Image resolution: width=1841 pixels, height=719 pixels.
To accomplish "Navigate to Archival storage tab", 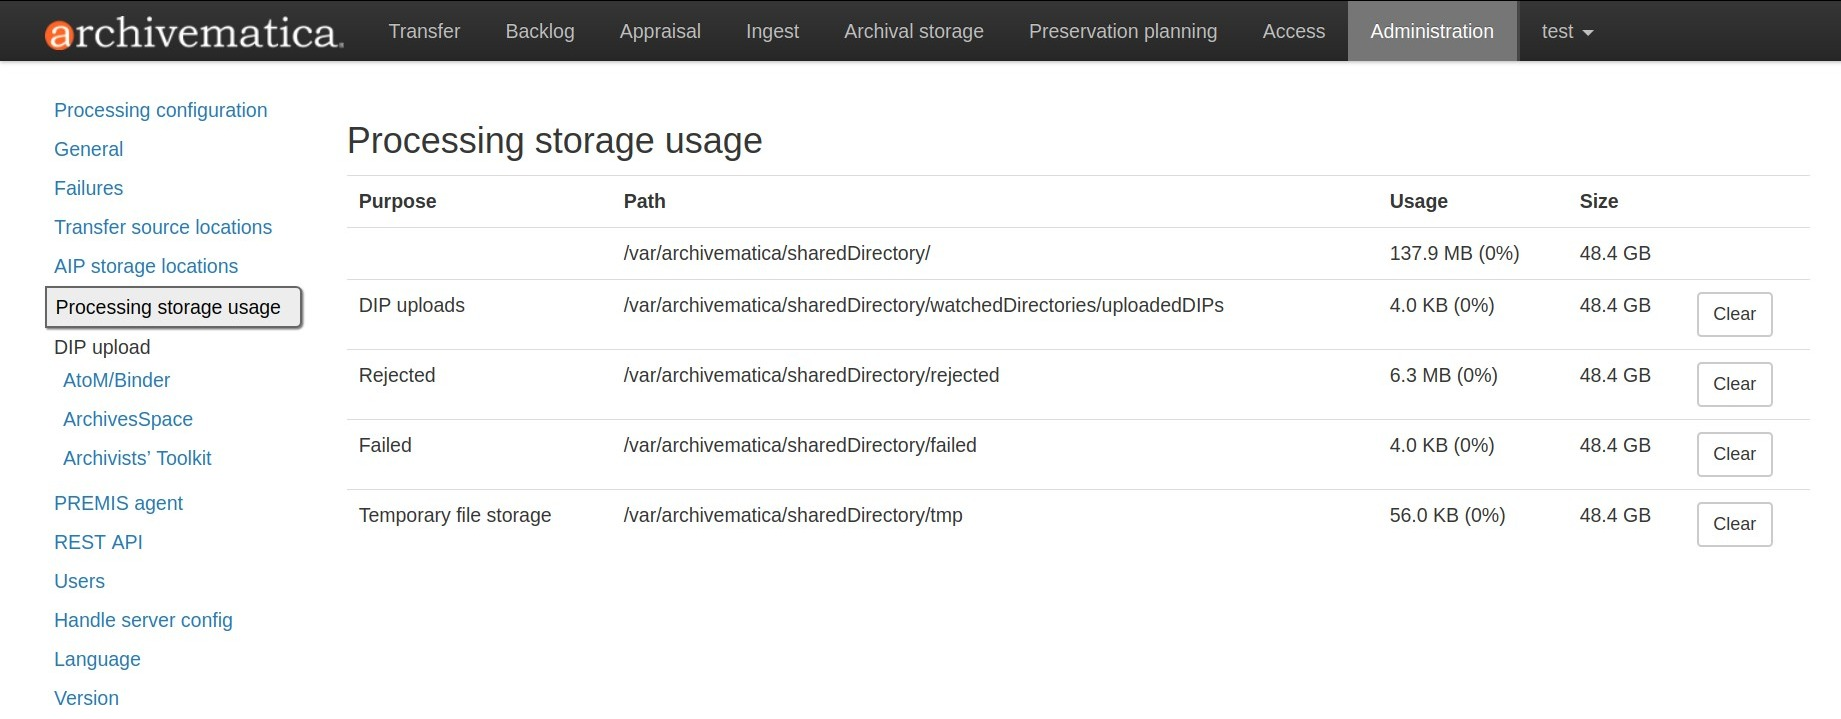I will tap(913, 32).
